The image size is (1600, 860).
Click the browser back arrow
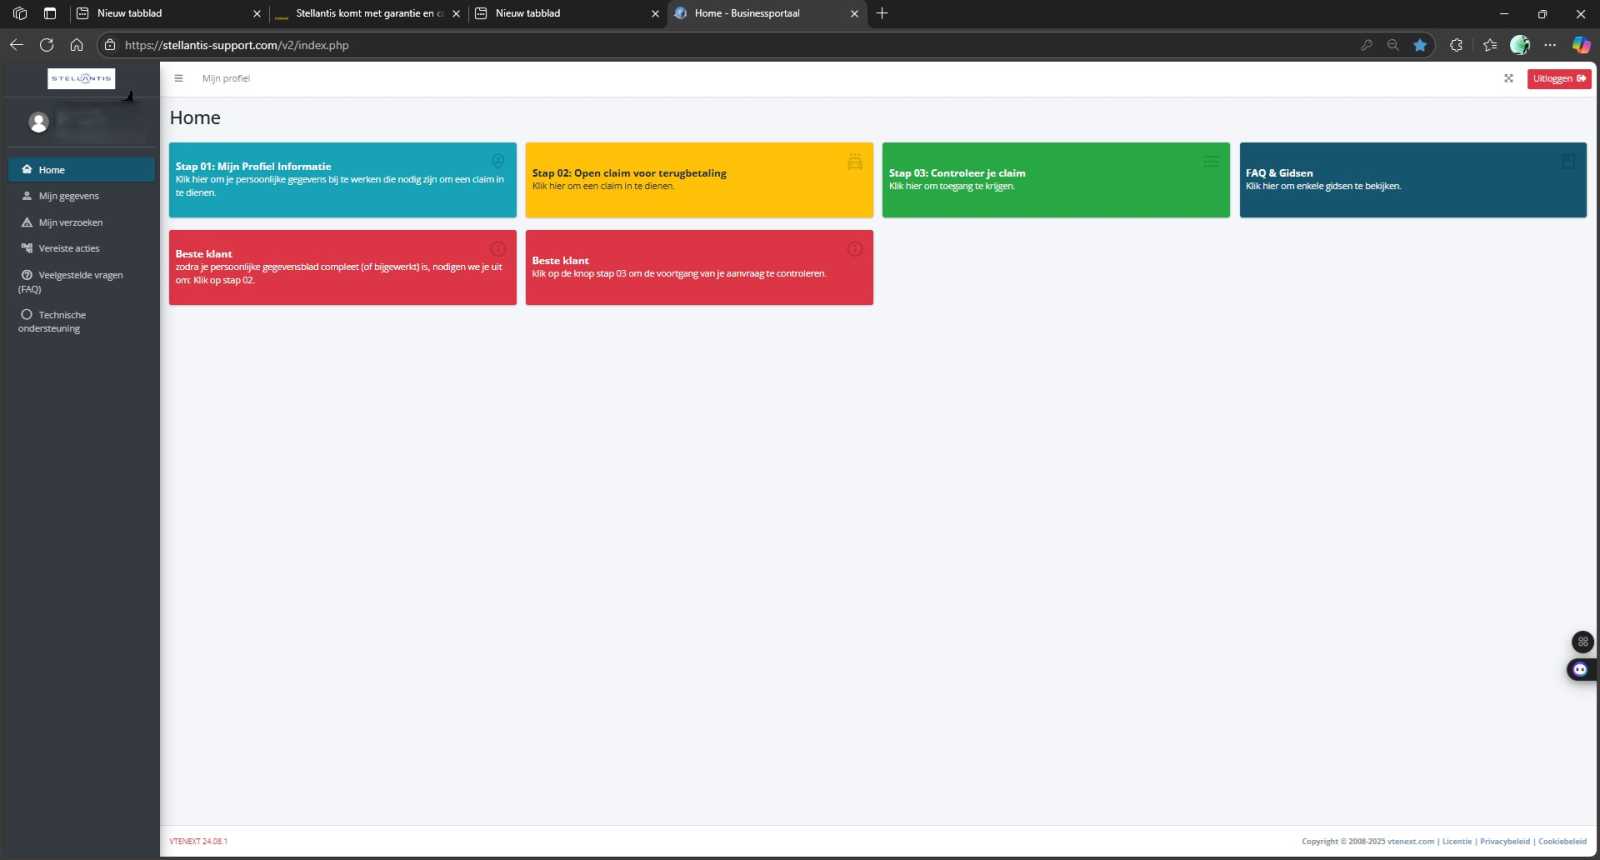click(x=16, y=45)
